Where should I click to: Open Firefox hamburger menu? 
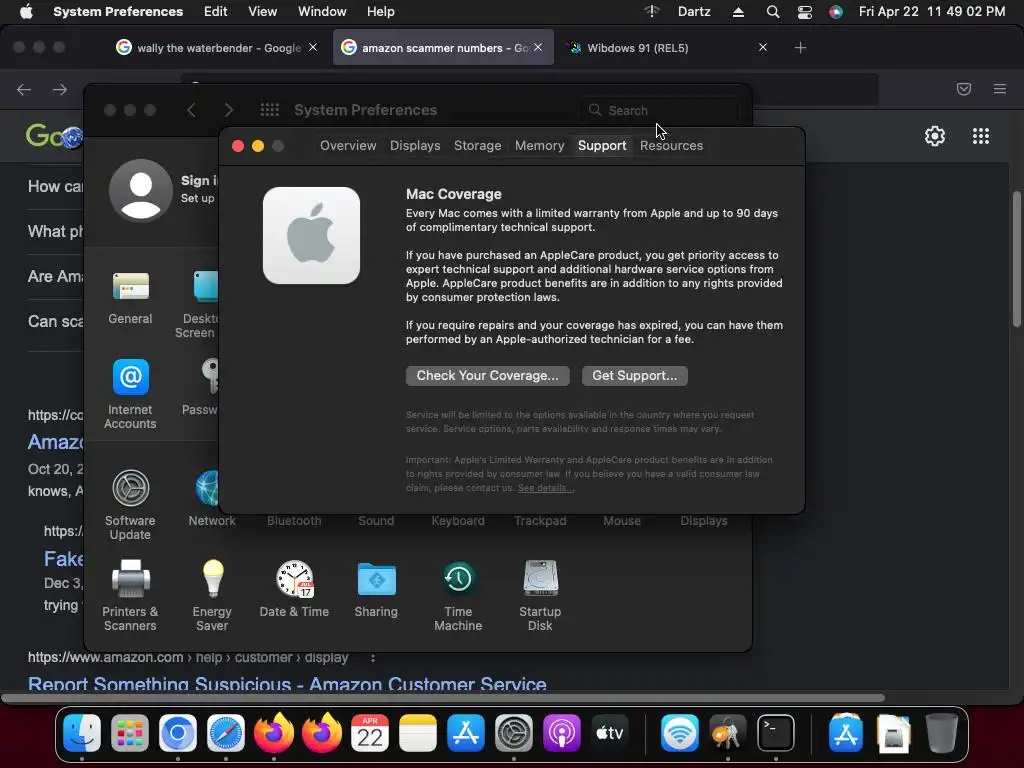click(x=1000, y=89)
